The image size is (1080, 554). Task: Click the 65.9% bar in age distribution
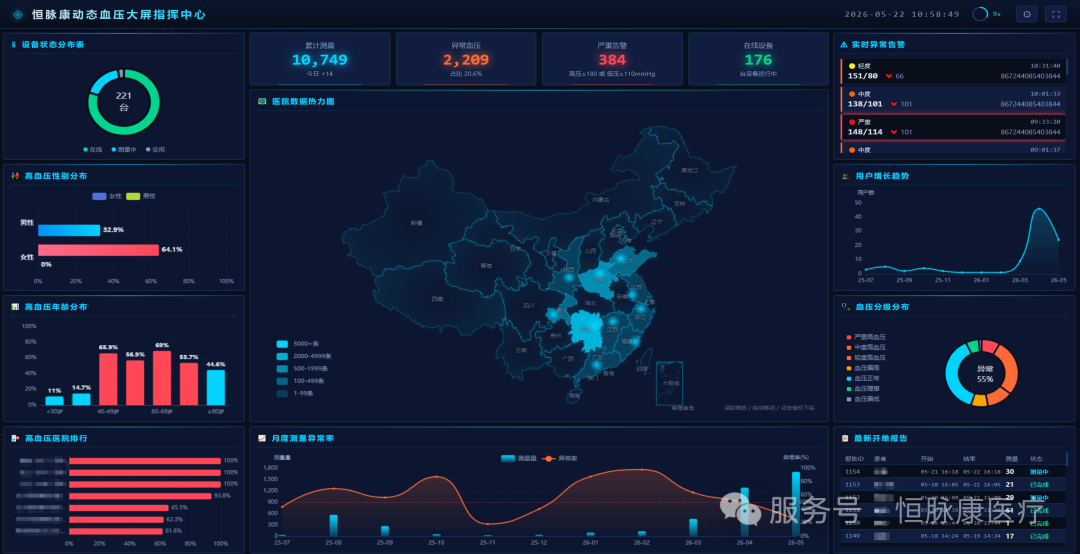pyautogui.click(x=108, y=379)
